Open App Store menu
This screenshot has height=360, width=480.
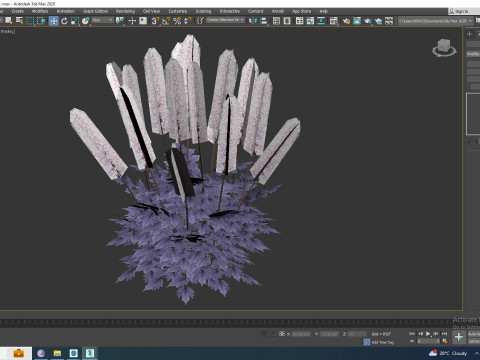tap(301, 11)
